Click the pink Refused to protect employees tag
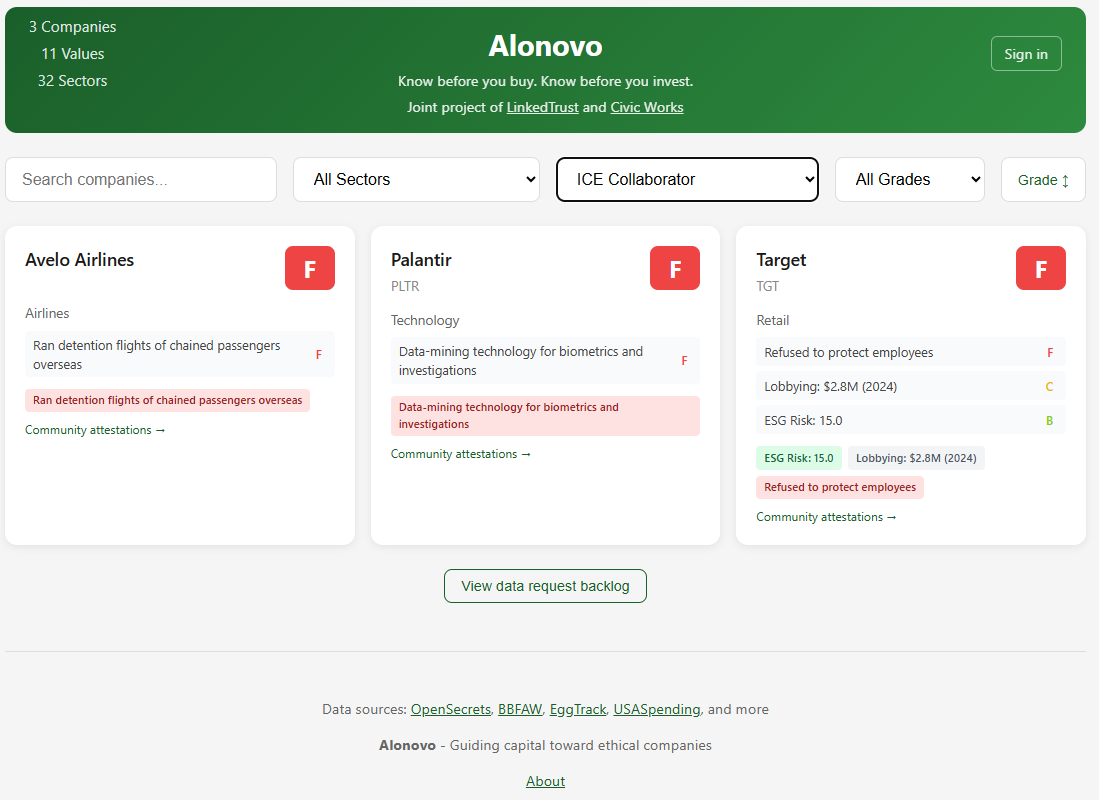Viewport: 1099px width, 800px height. tap(839, 487)
